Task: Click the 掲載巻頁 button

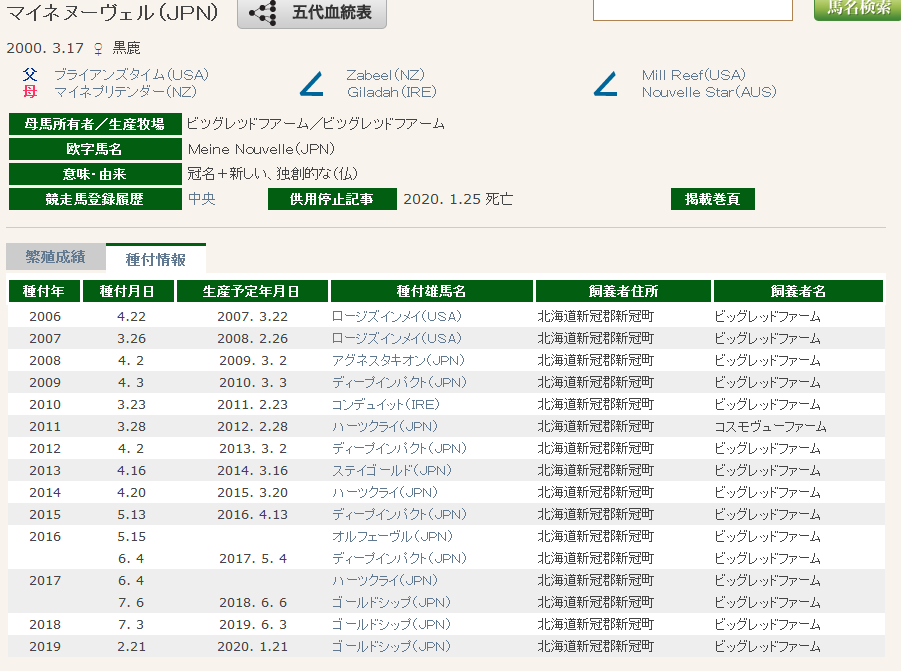Action: click(x=712, y=199)
